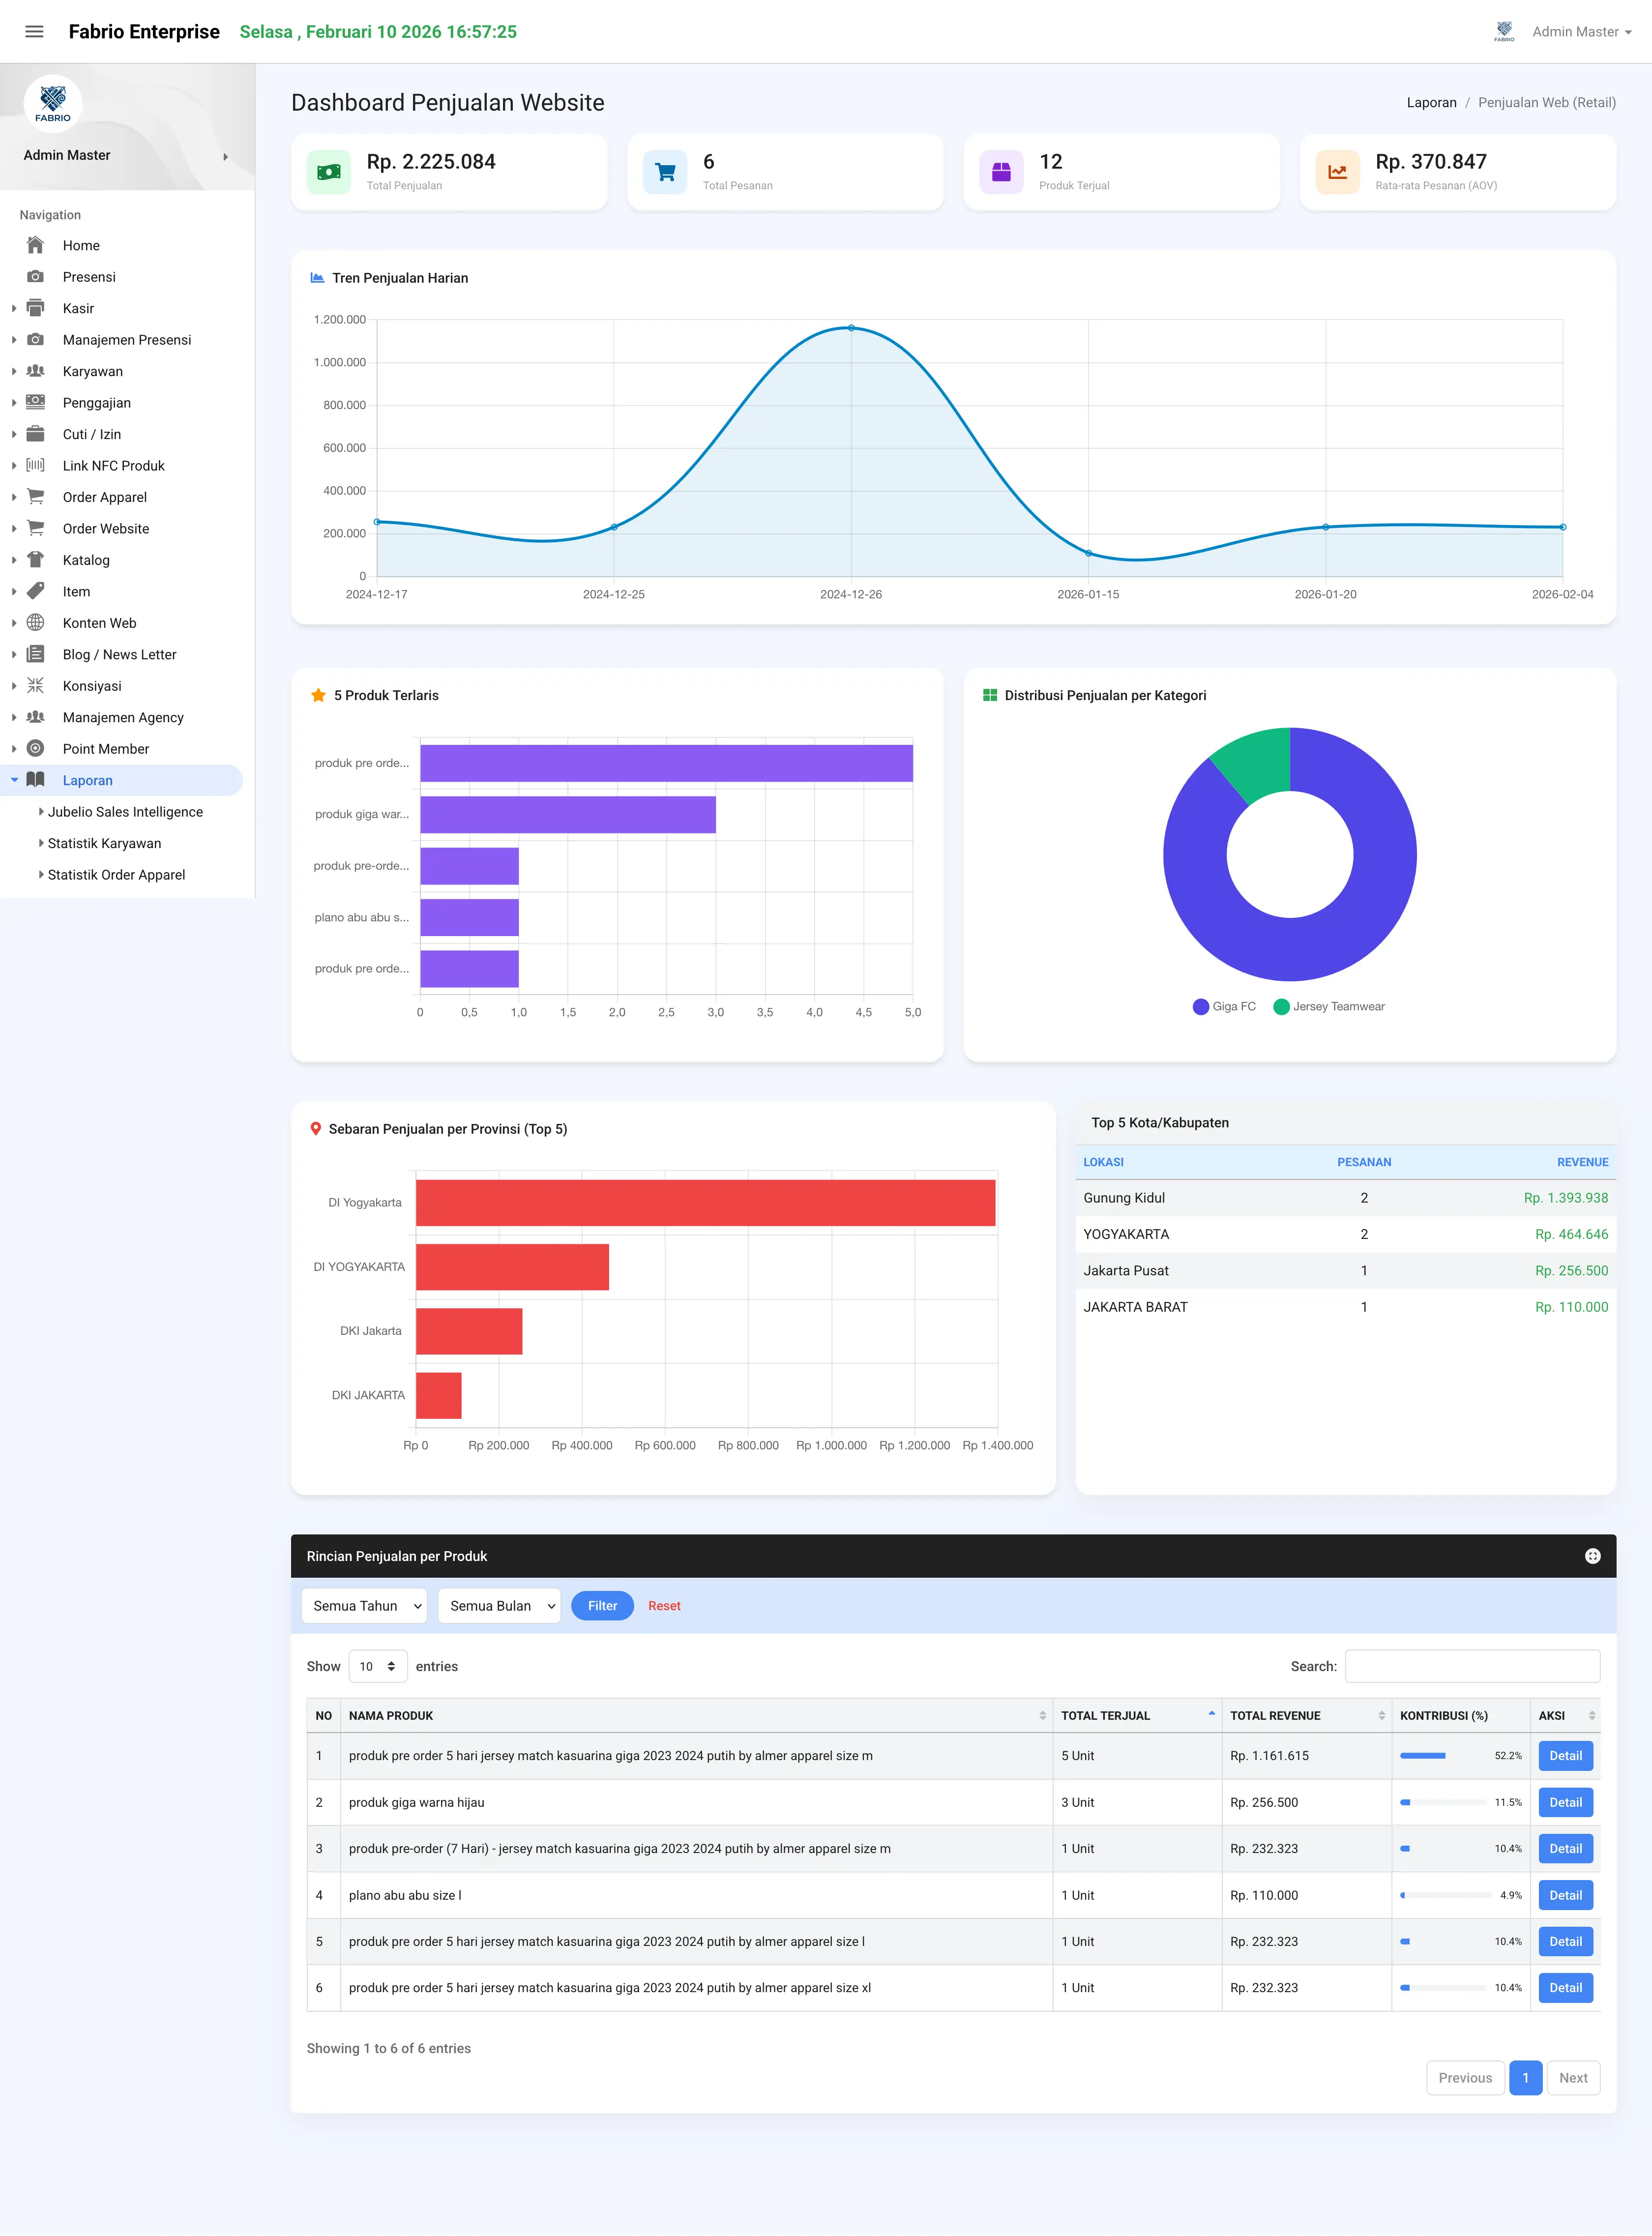This screenshot has height=2236, width=1652.
Task: Click Detail for plano abu abu size l
Action: coord(1565,1895)
